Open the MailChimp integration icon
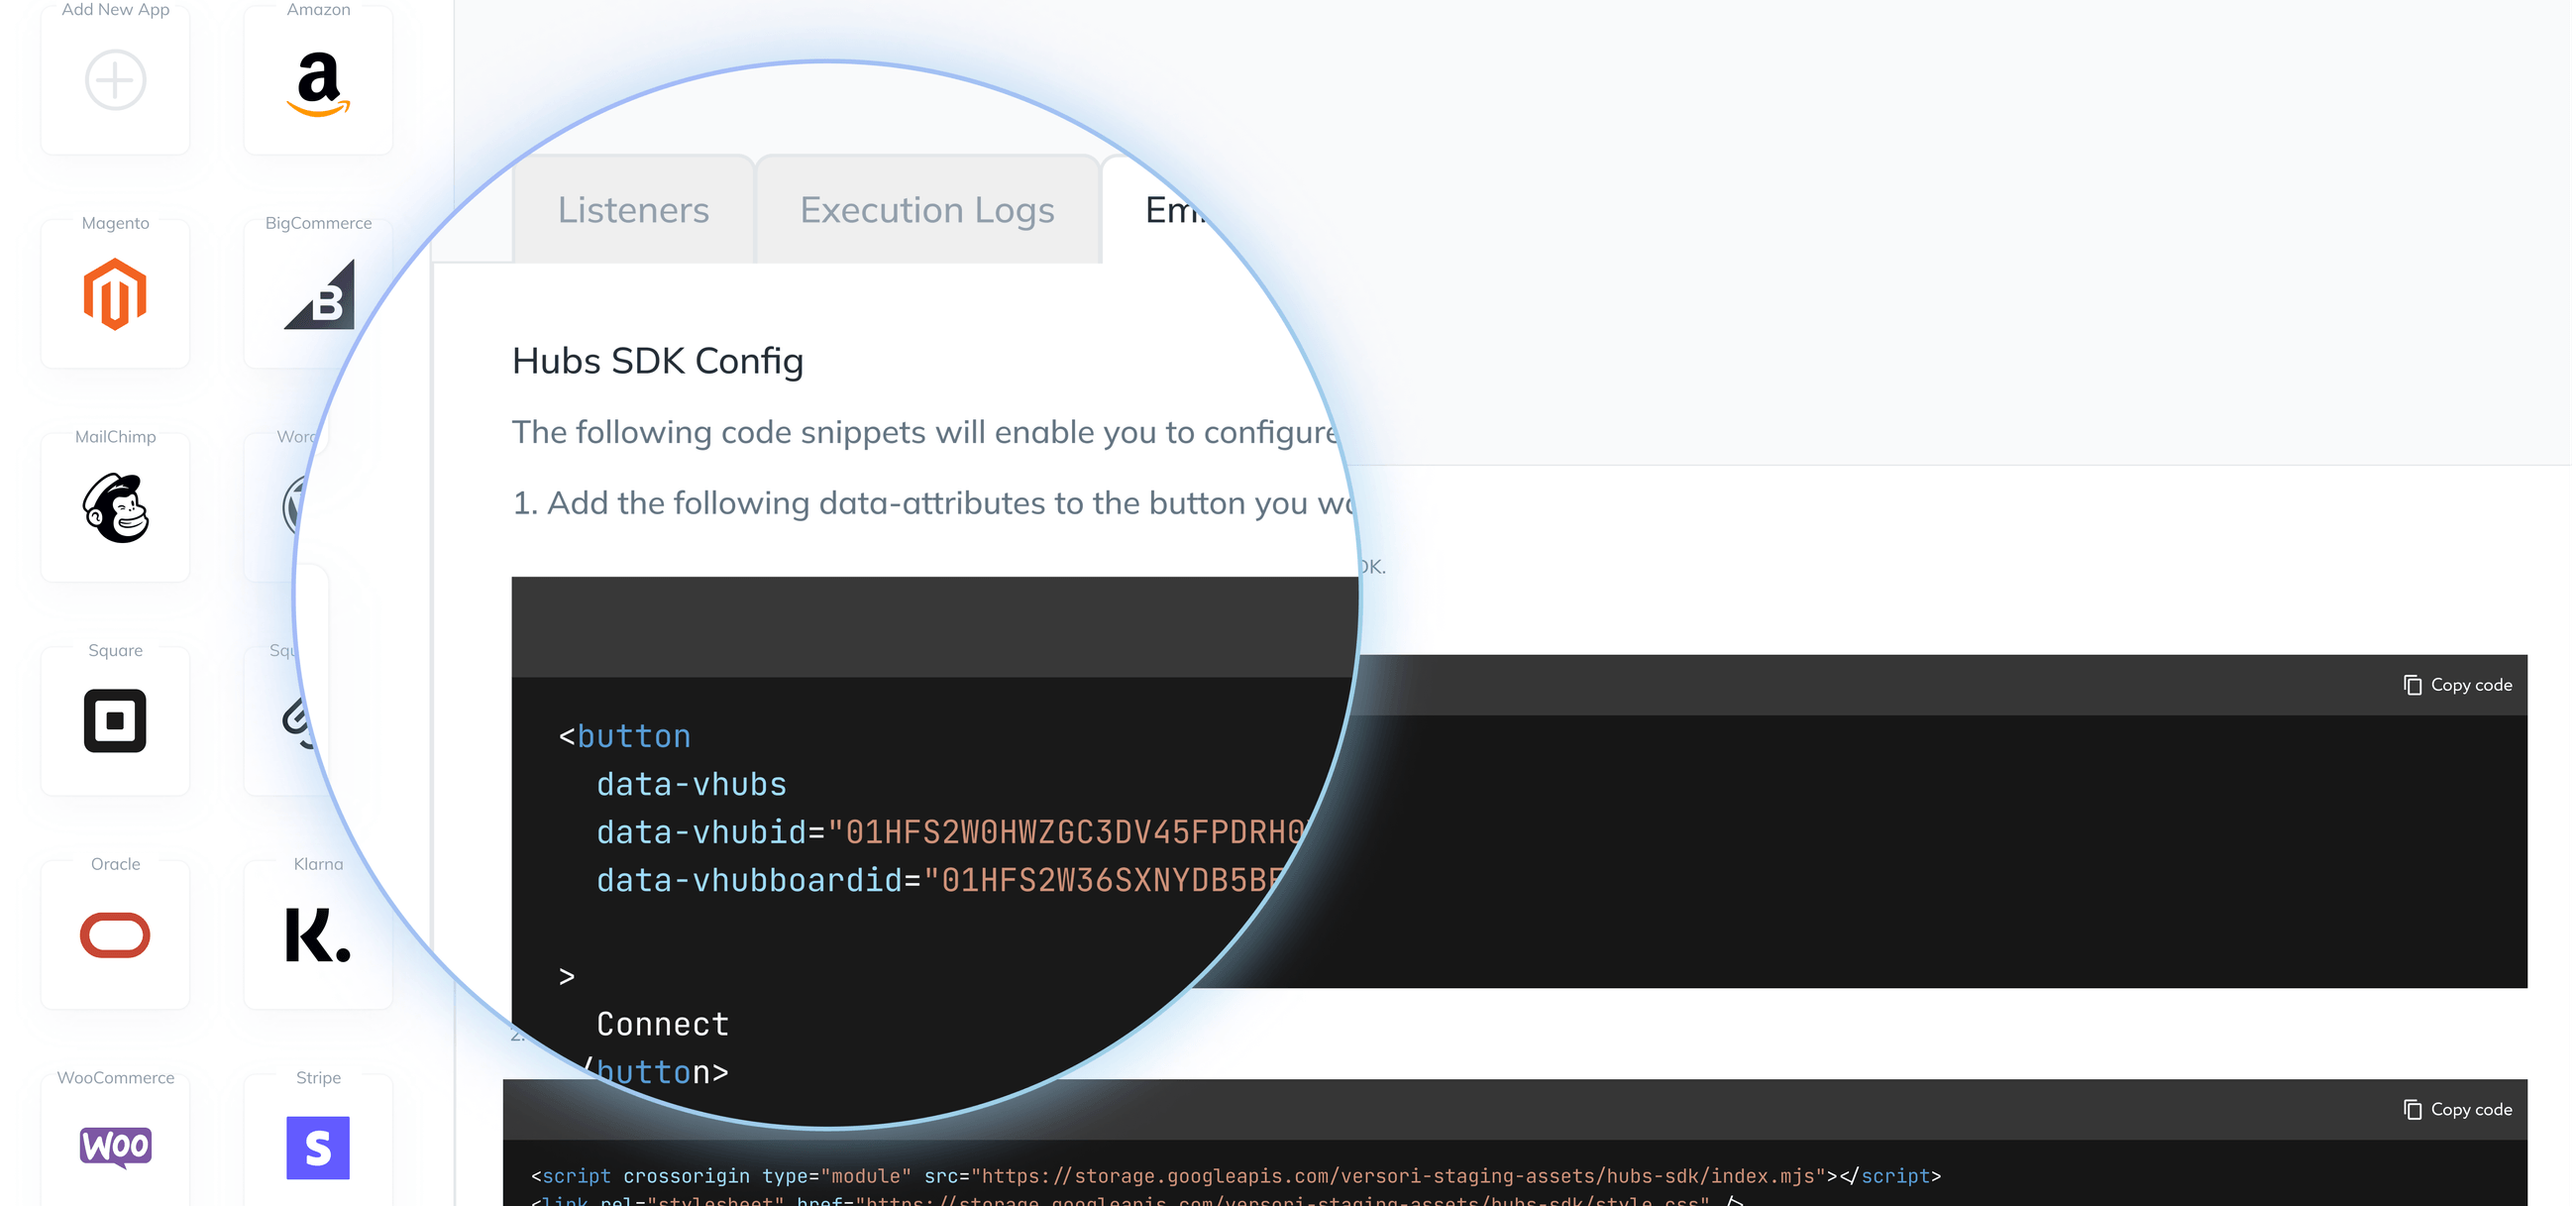Viewport: 2576px width, 1206px height. (x=114, y=510)
